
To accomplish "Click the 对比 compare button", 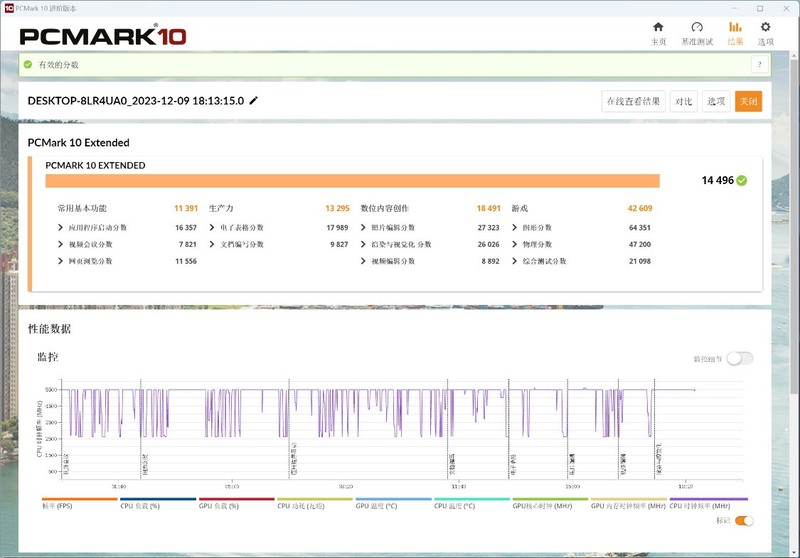I will pyautogui.click(x=683, y=102).
